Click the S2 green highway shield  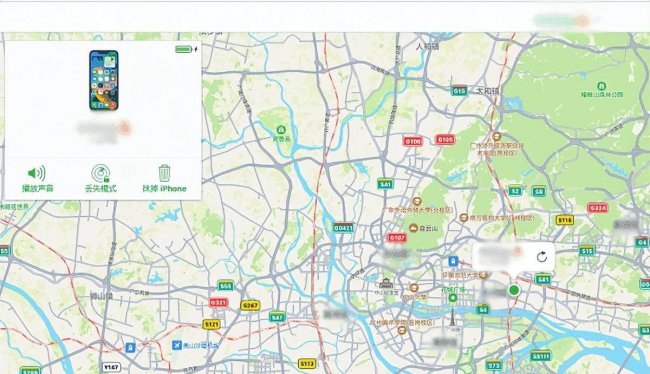515,191
